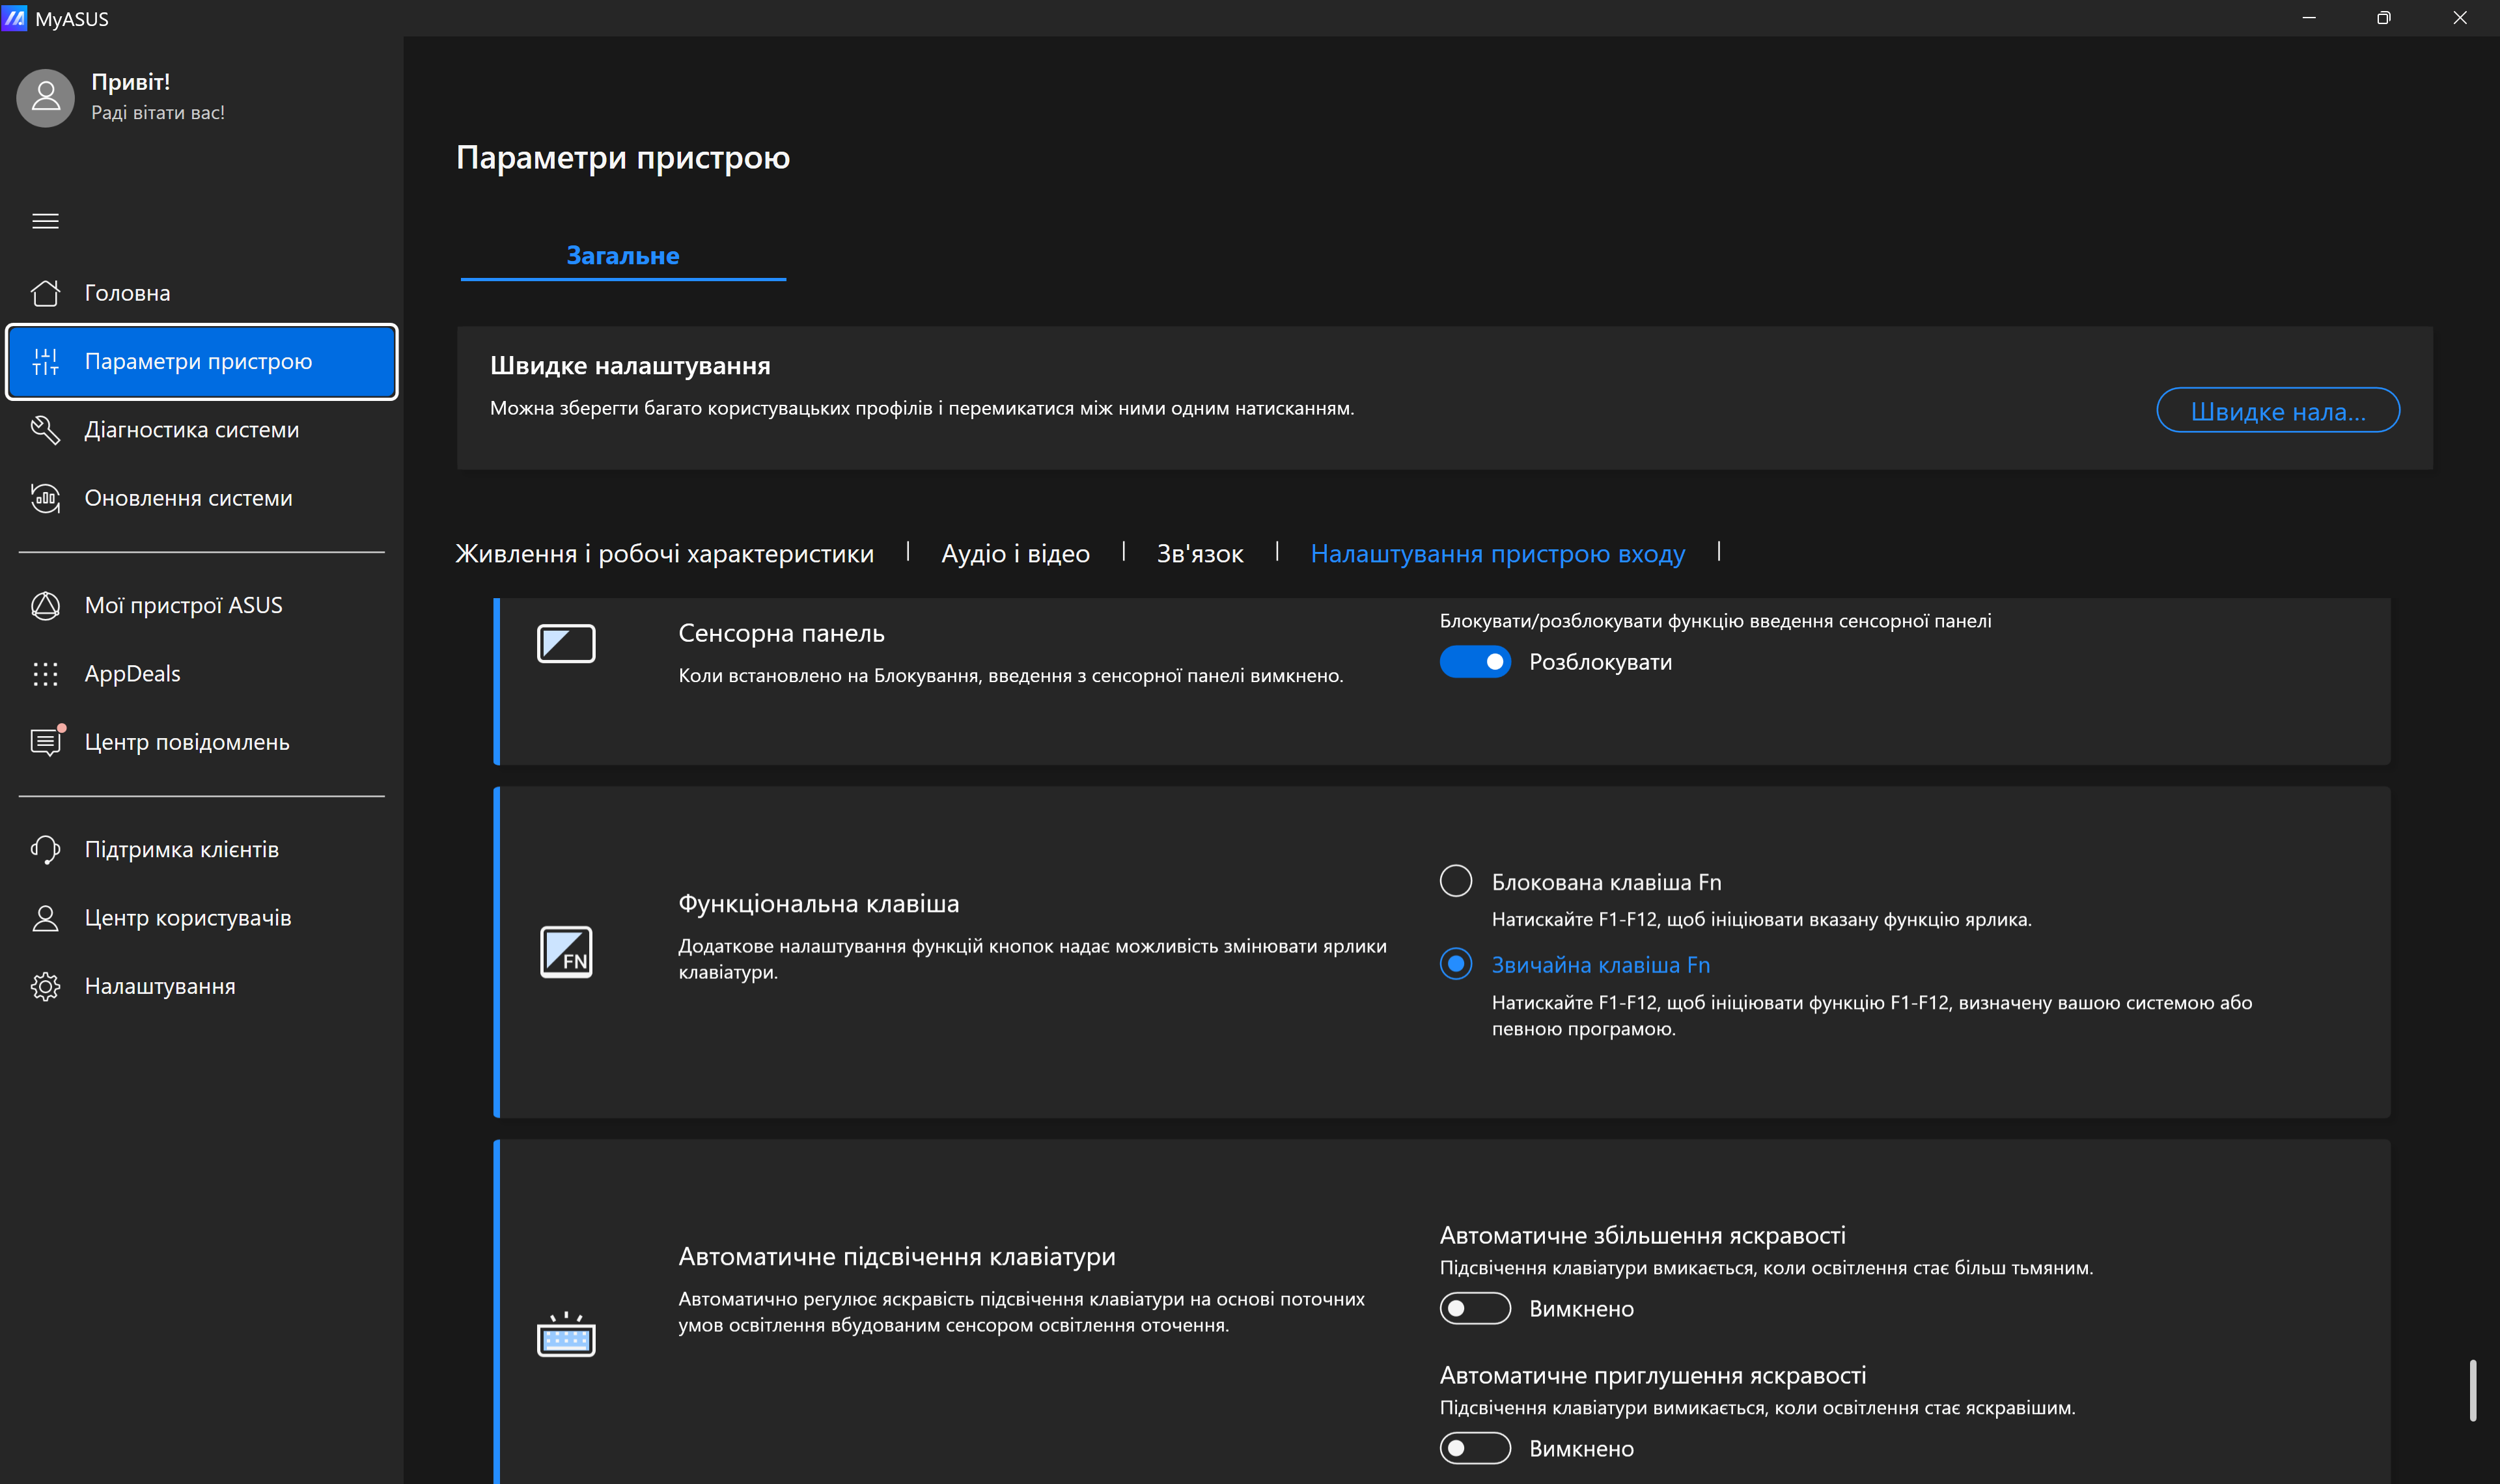
Task: Select Звичайна клавіша Fn radio button
Action: [x=1456, y=964]
